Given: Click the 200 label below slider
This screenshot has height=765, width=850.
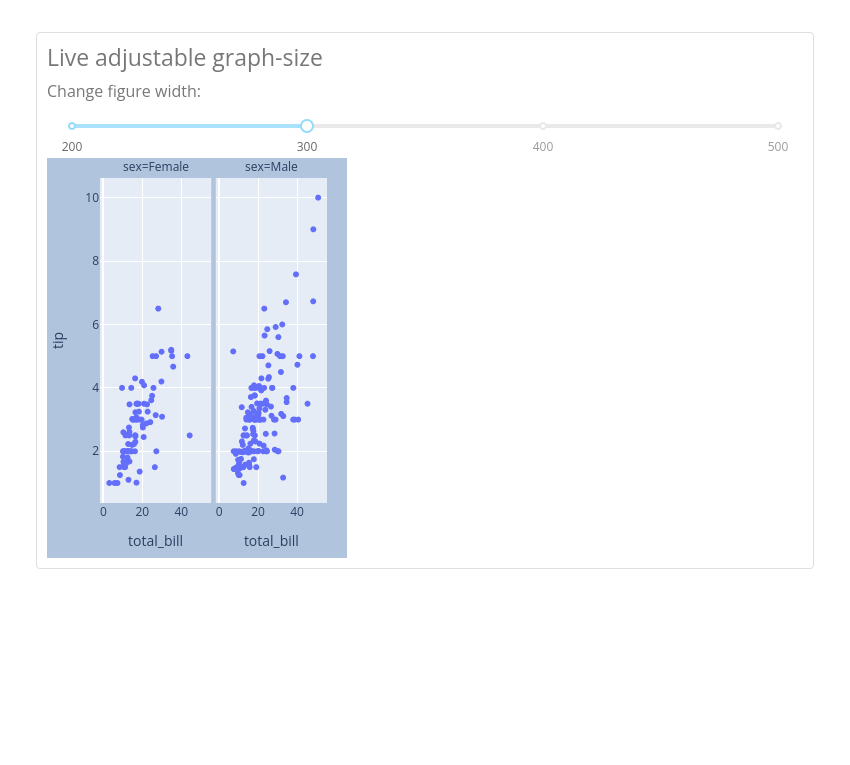Looking at the screenshot, I should tap(72, 146).
